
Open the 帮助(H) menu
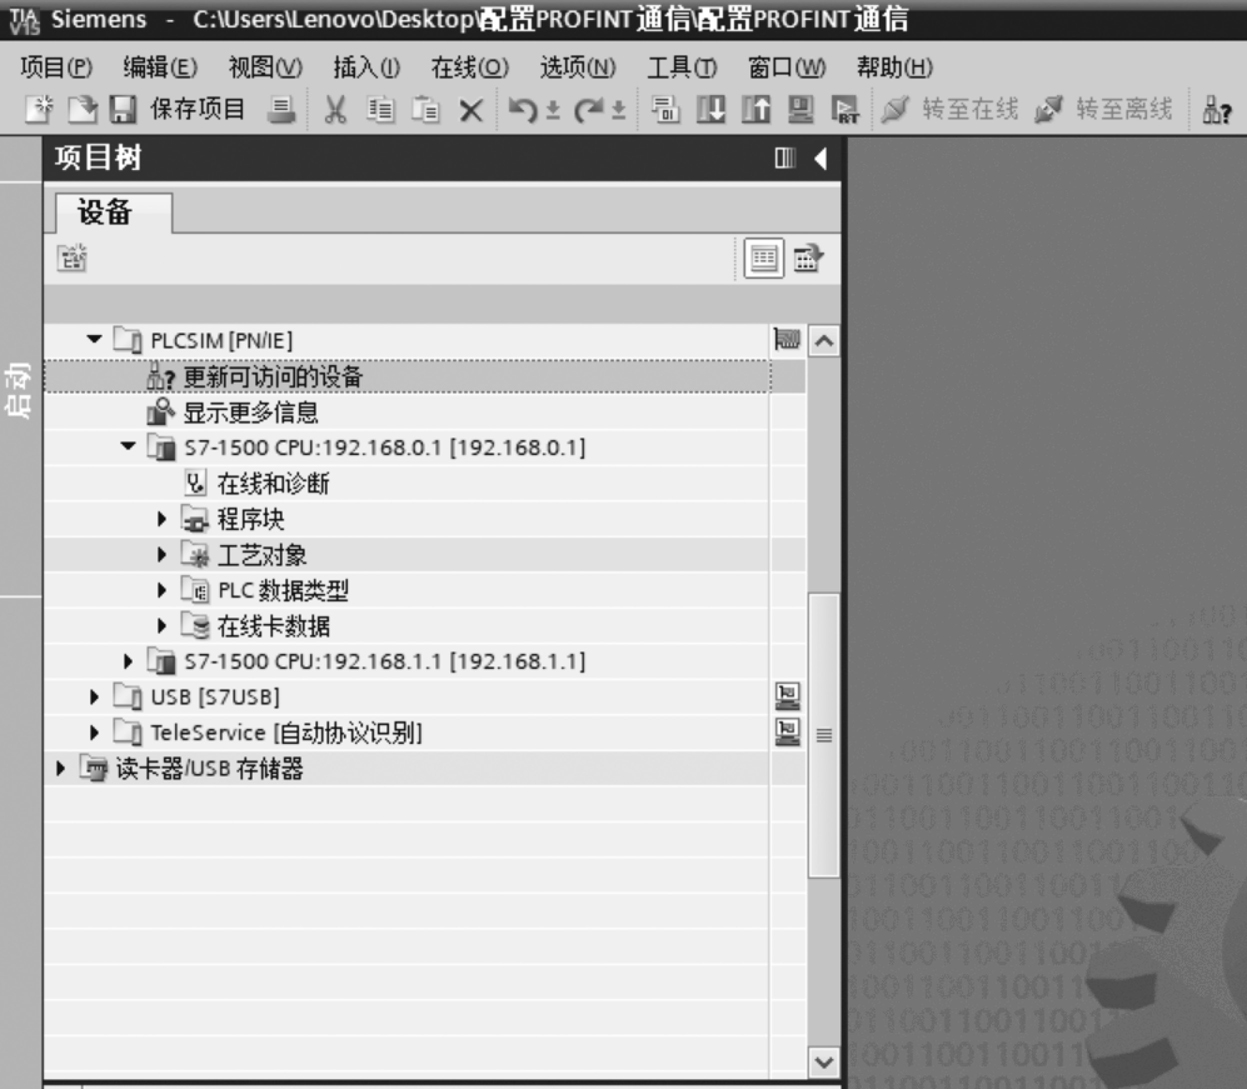pyautogui.click(x=894, y=67)
